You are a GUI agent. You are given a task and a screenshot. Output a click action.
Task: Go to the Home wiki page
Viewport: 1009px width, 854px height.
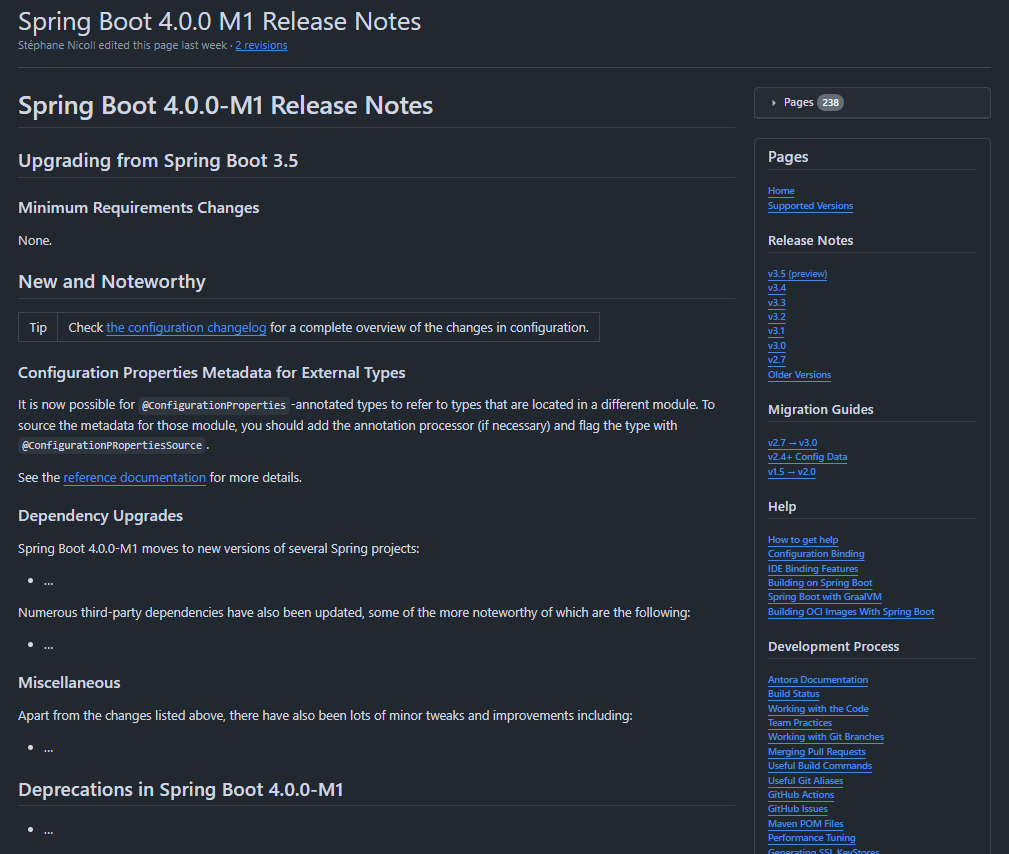(781, 190)
